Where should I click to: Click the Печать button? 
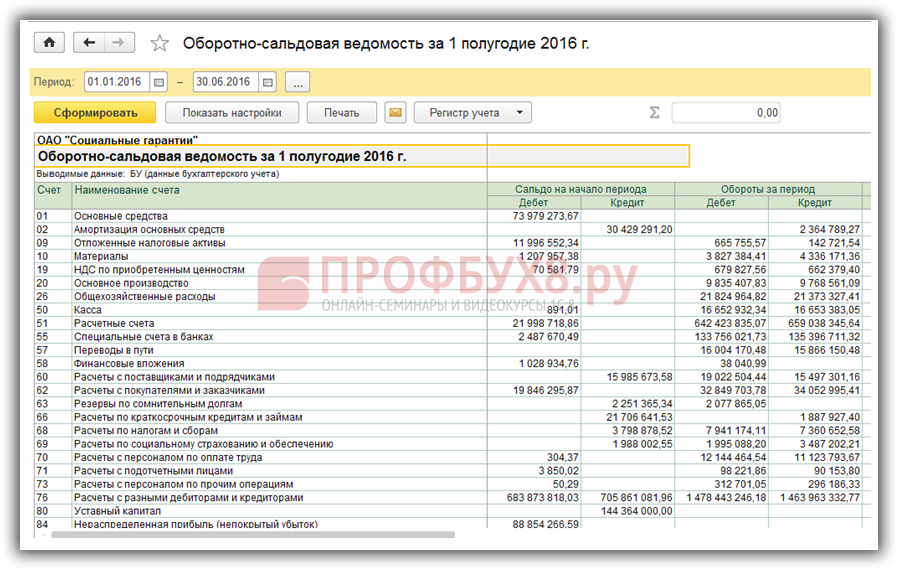(x=341, y=112)
